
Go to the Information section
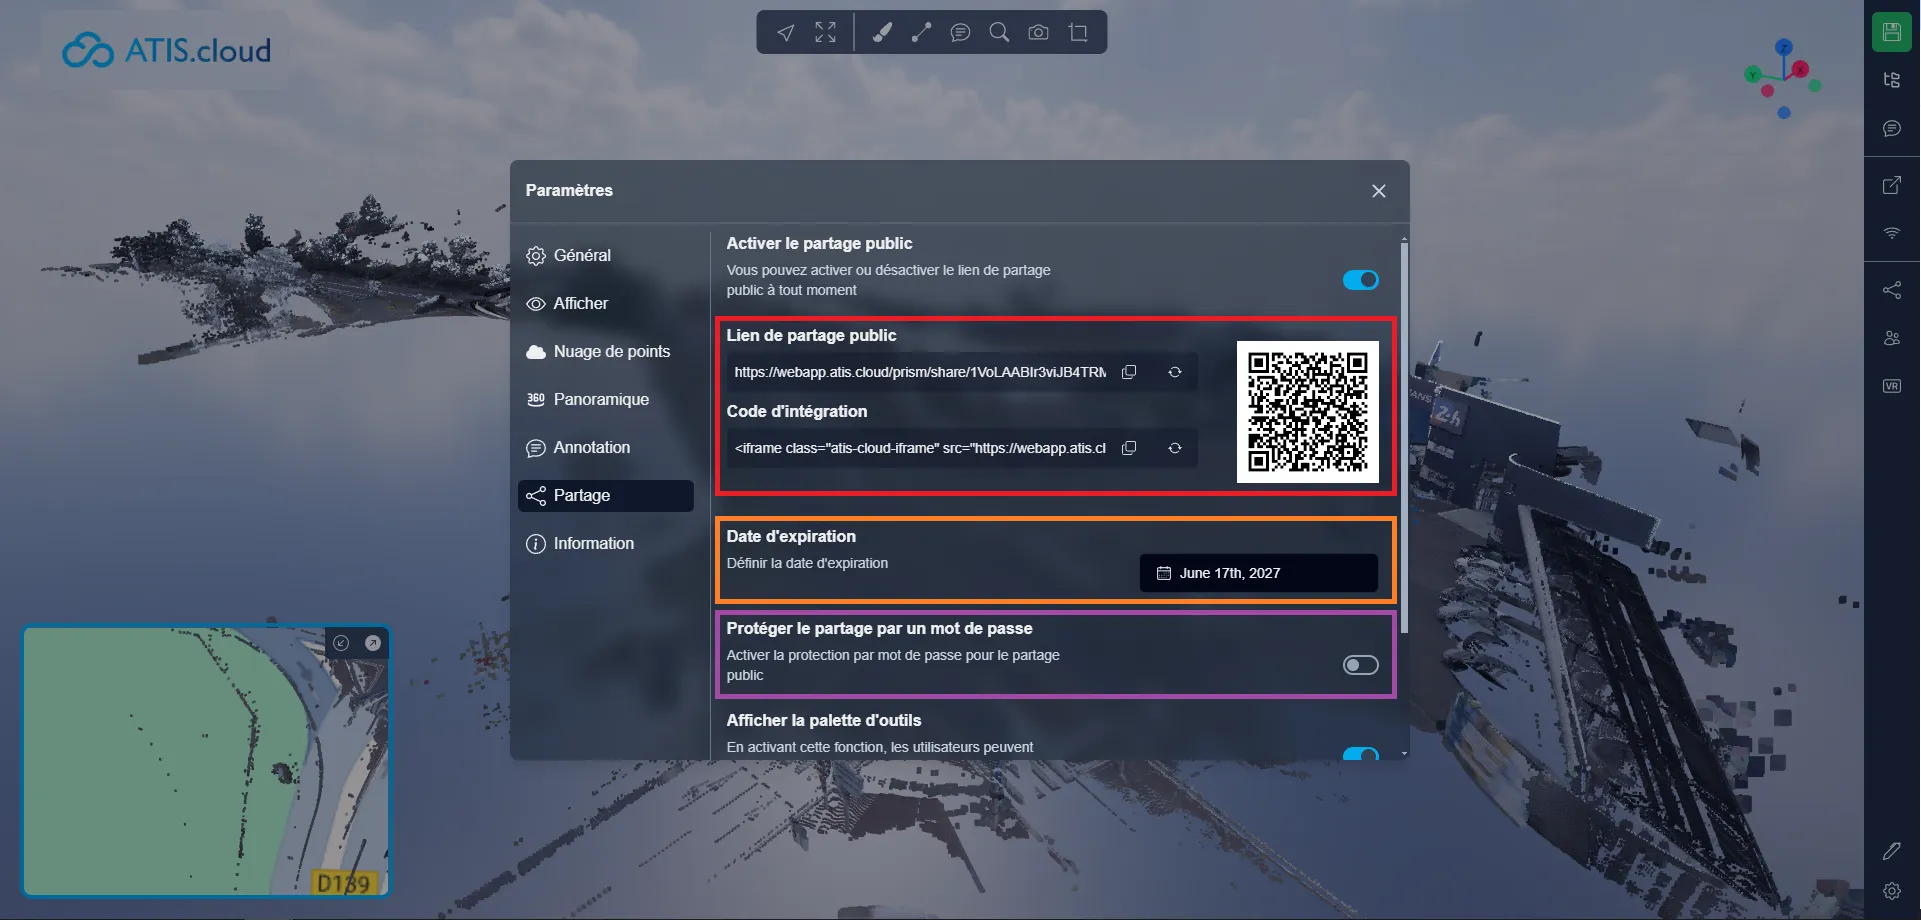[x=593, y=544]
